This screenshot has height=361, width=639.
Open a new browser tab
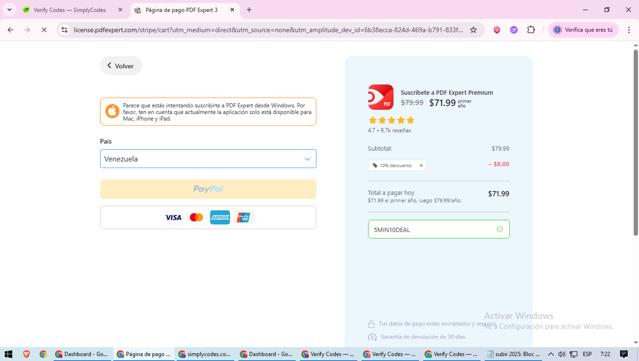[249, 10]
